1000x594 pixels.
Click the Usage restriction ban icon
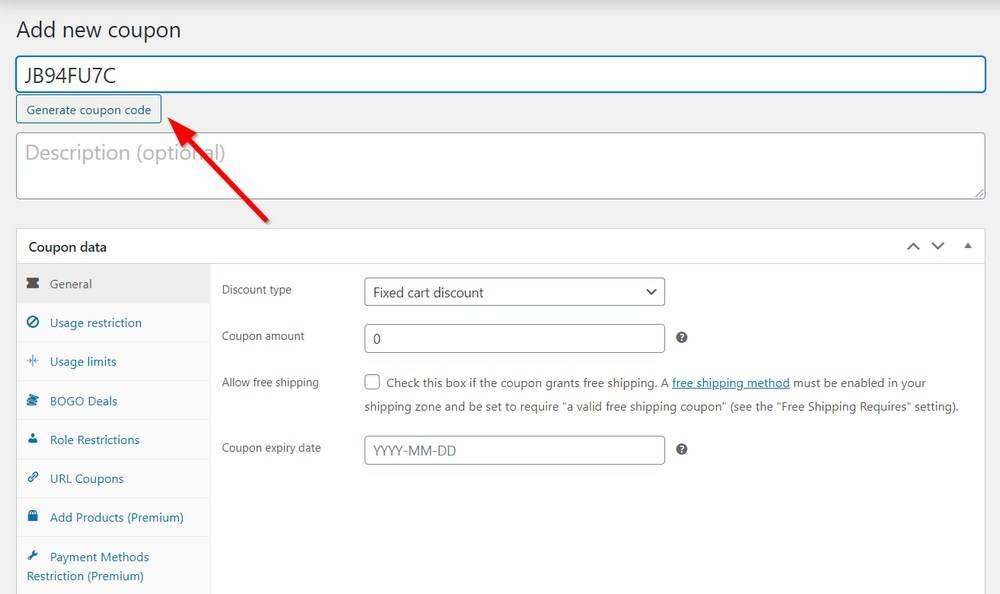point(33,323)
